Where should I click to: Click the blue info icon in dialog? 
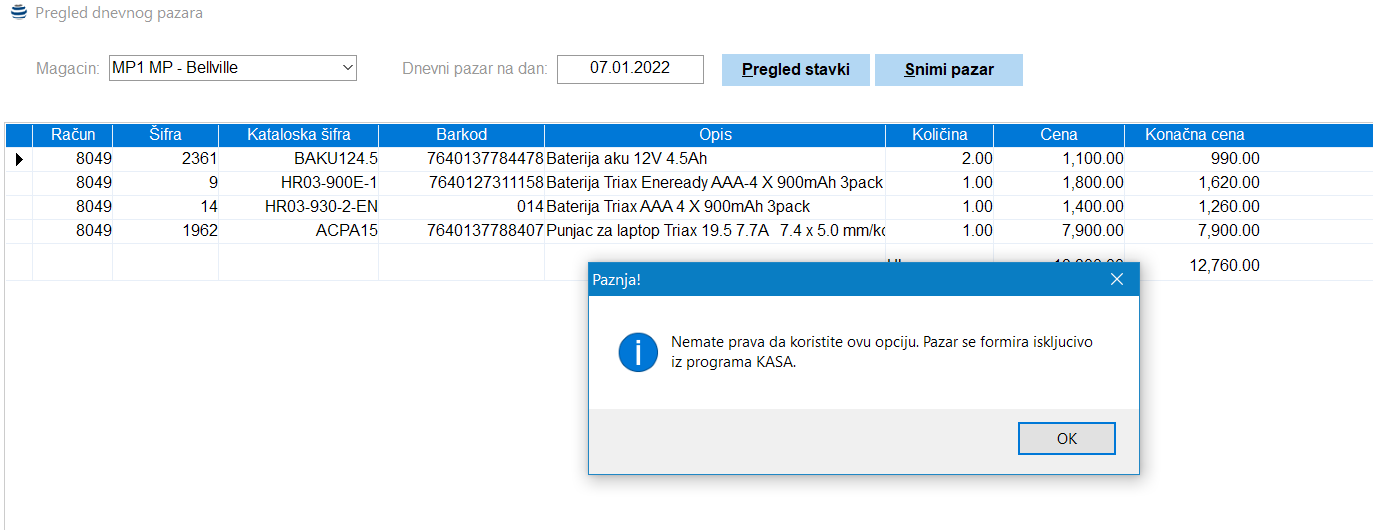point(638,353)
